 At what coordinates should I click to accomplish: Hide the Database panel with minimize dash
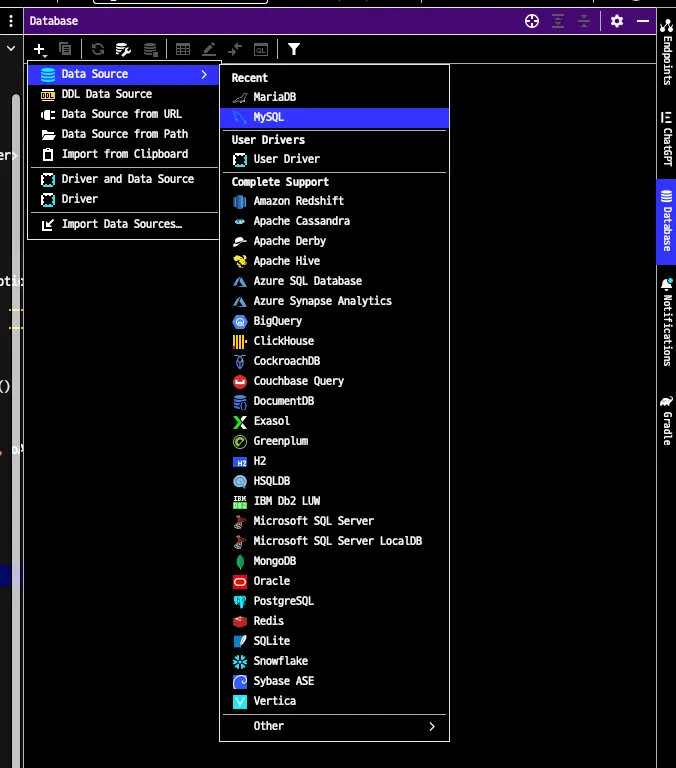click(643, 21)
